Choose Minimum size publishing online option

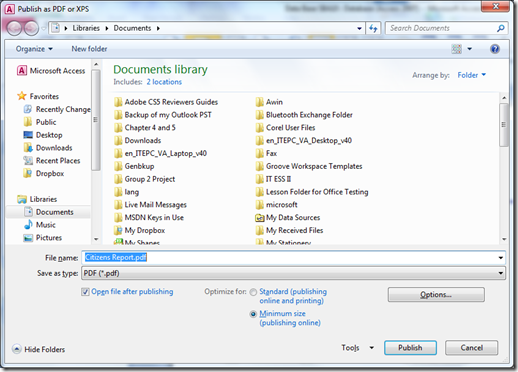click(x=253, y=314)
